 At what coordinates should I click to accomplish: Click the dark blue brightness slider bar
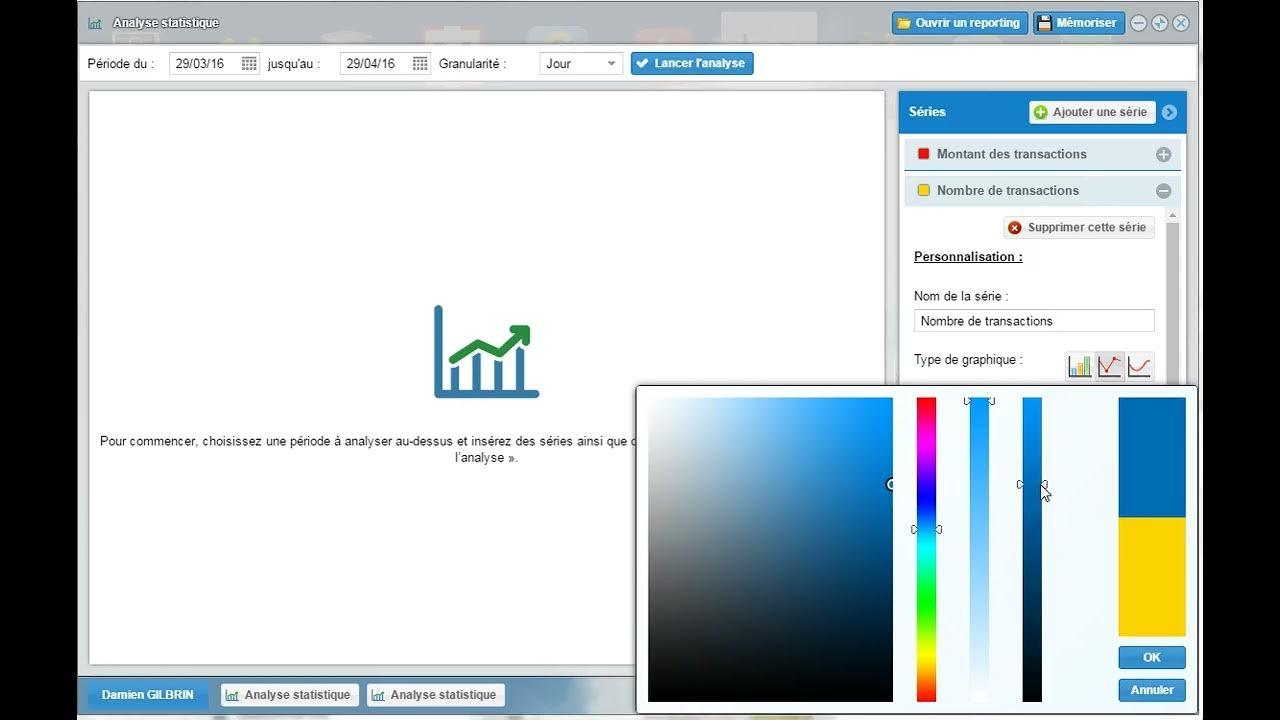(x=1032, y=549)
